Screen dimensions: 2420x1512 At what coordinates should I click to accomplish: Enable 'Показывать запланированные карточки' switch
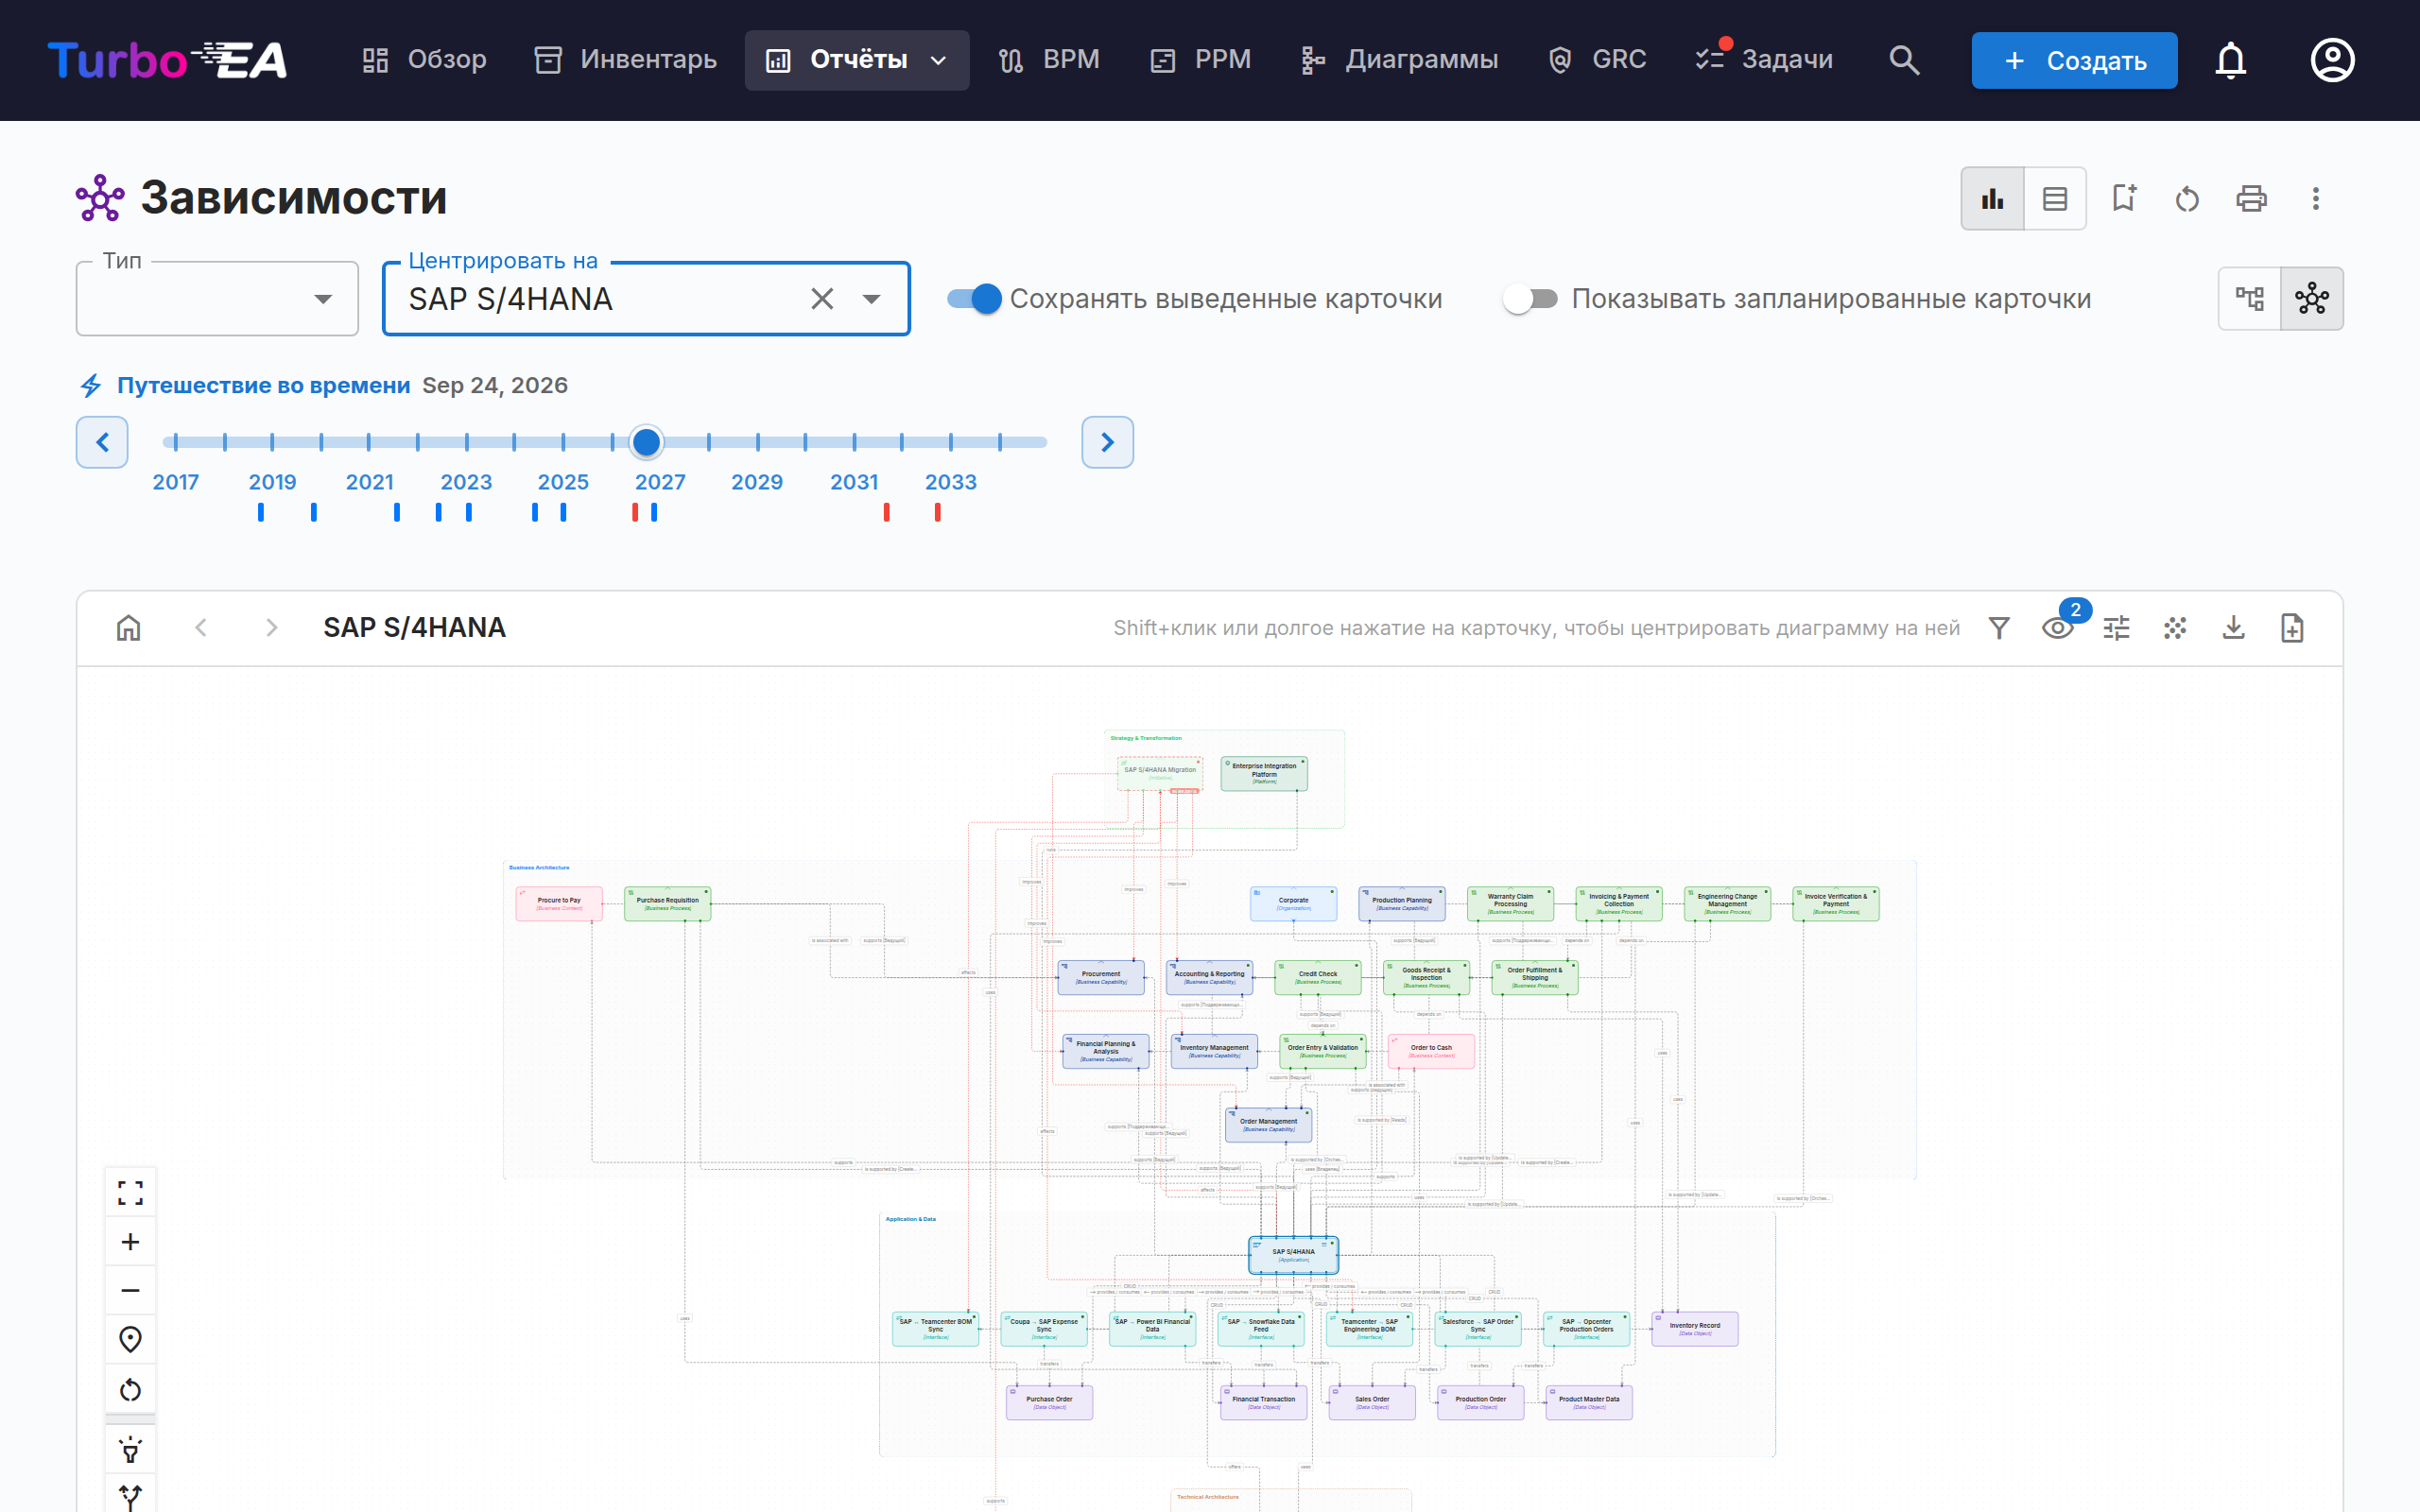click(x=1530, y=298)
